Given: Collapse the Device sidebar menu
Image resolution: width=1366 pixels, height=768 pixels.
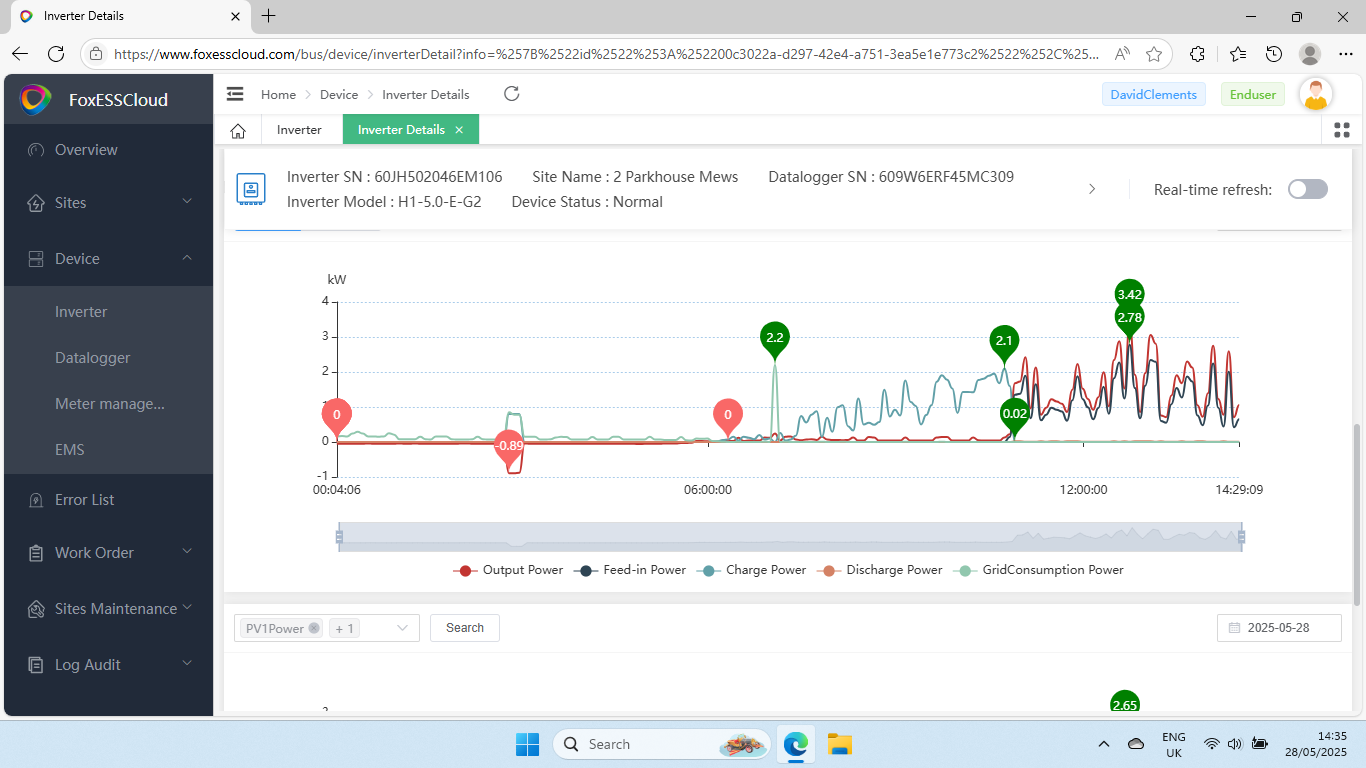Looking at the screenshot, I should pyautogui.click(x=110, y=259).
